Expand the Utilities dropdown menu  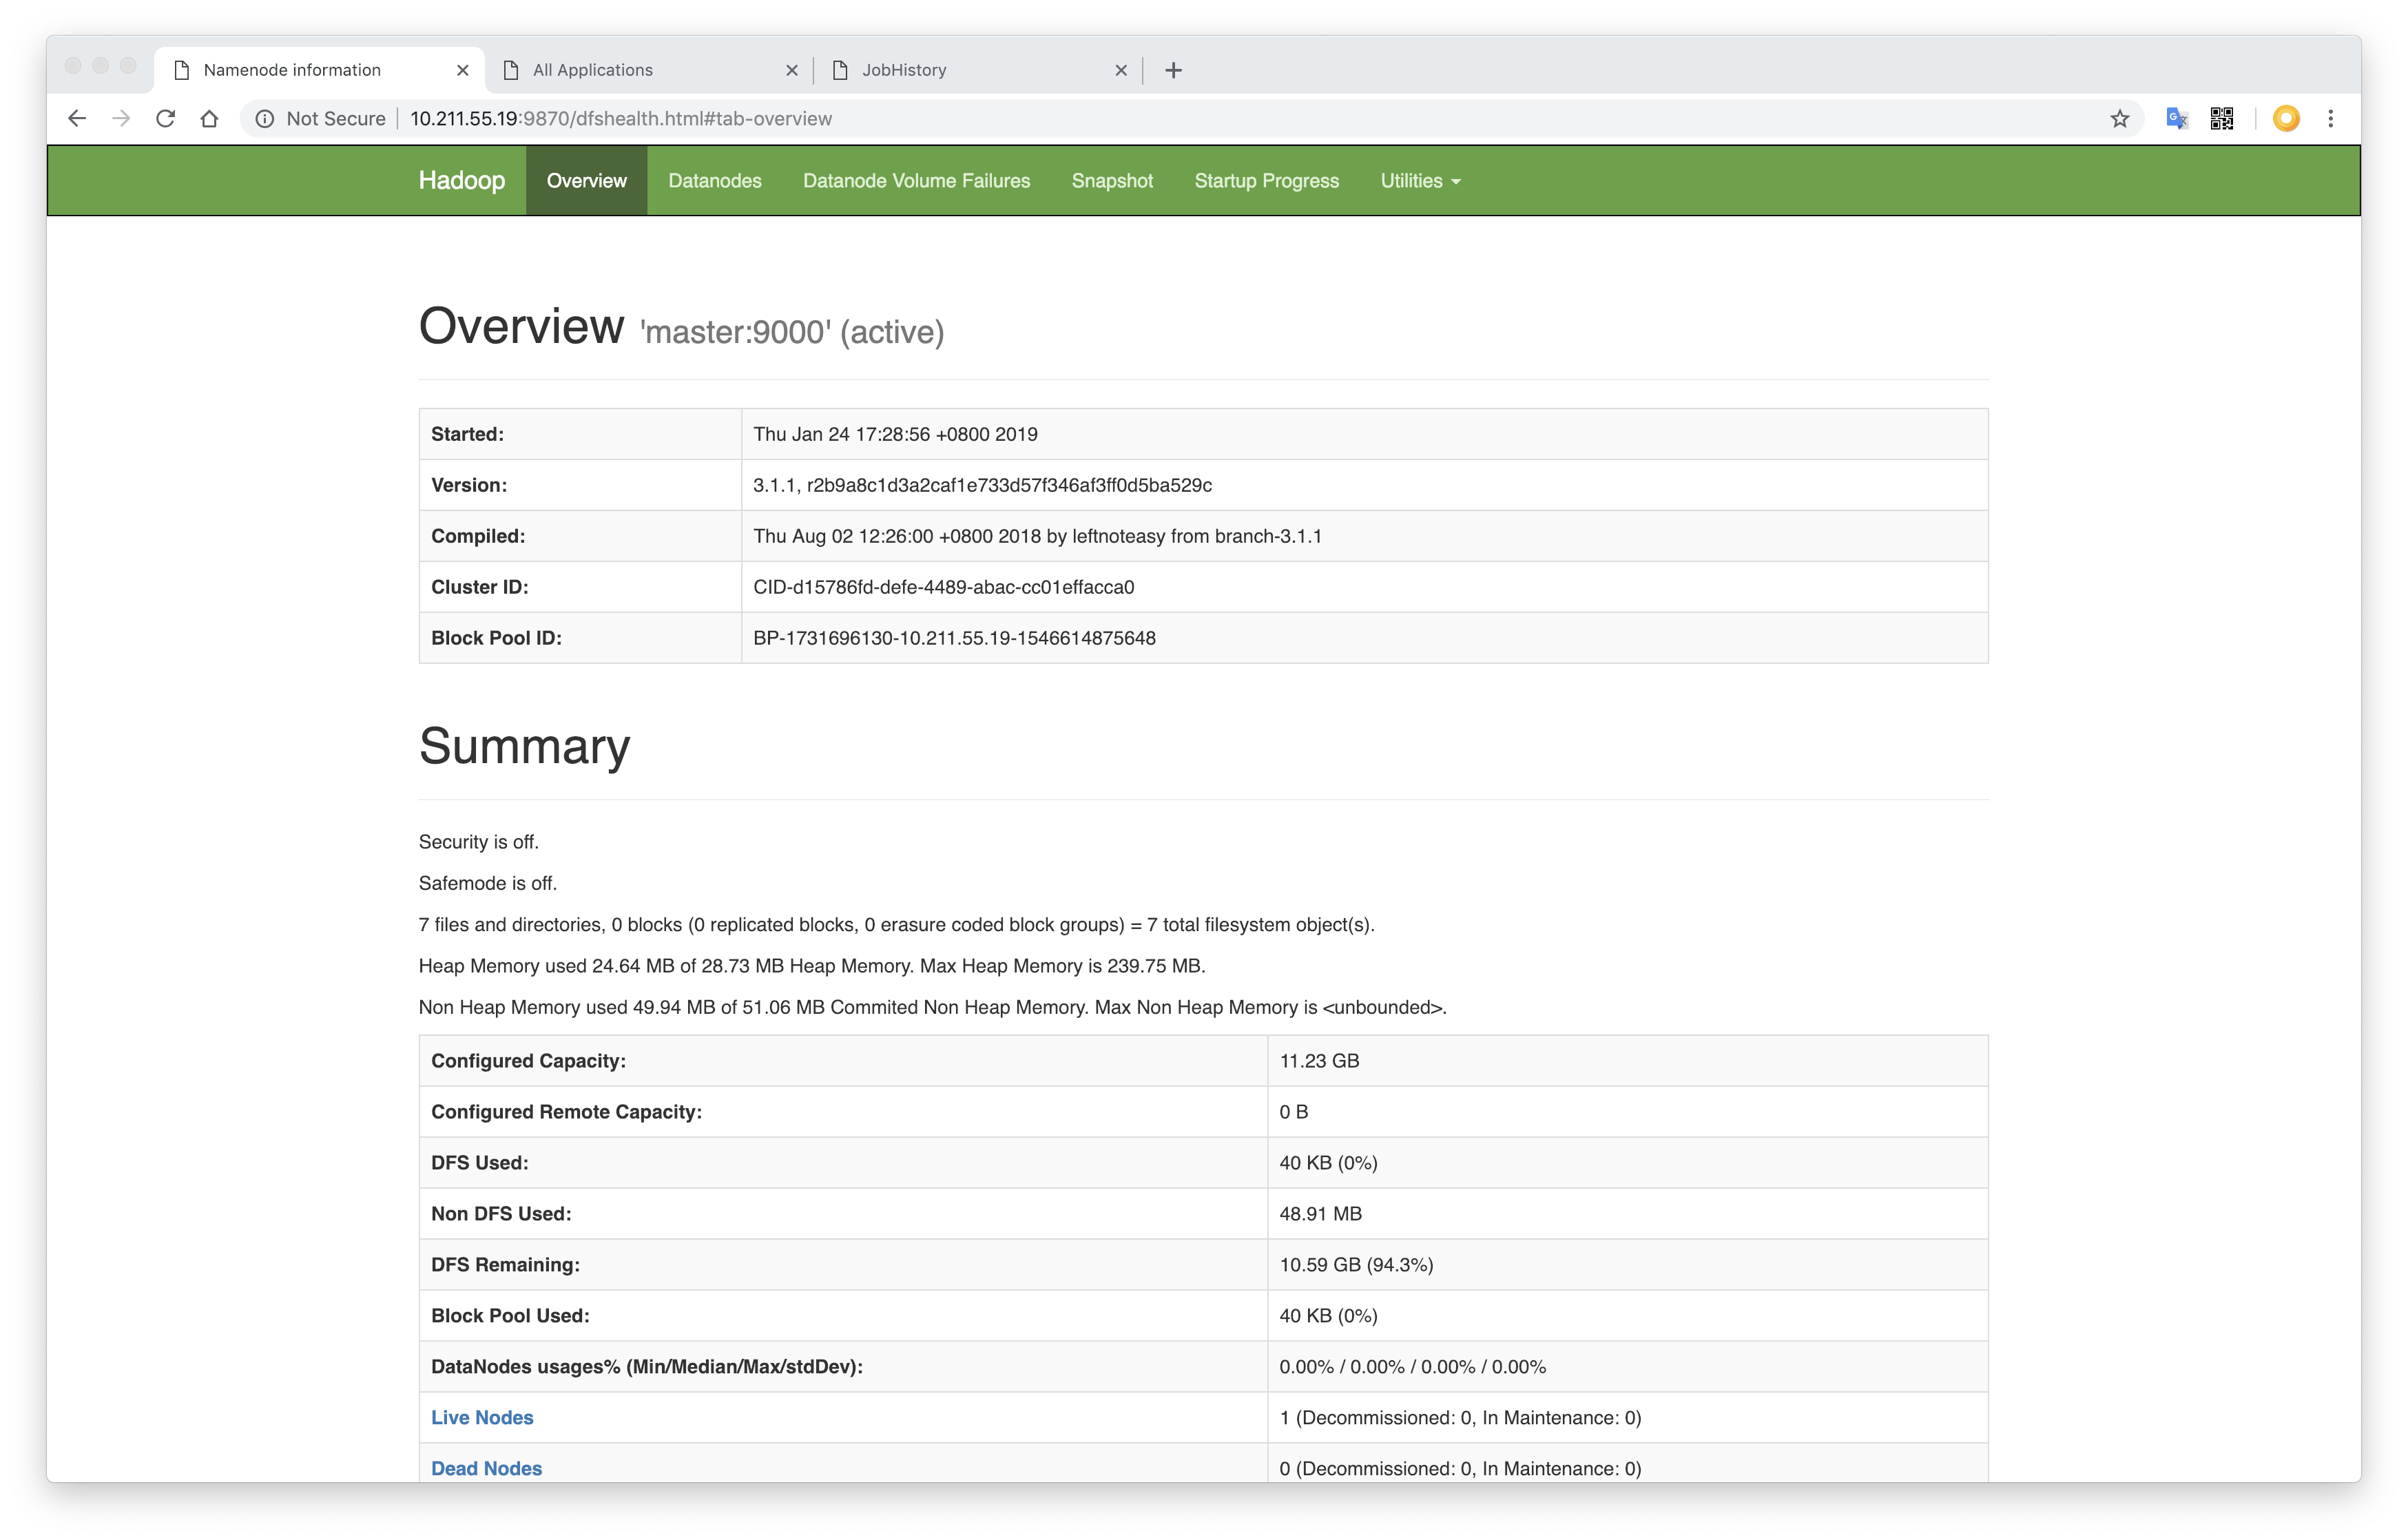[x=1420, y=181]
